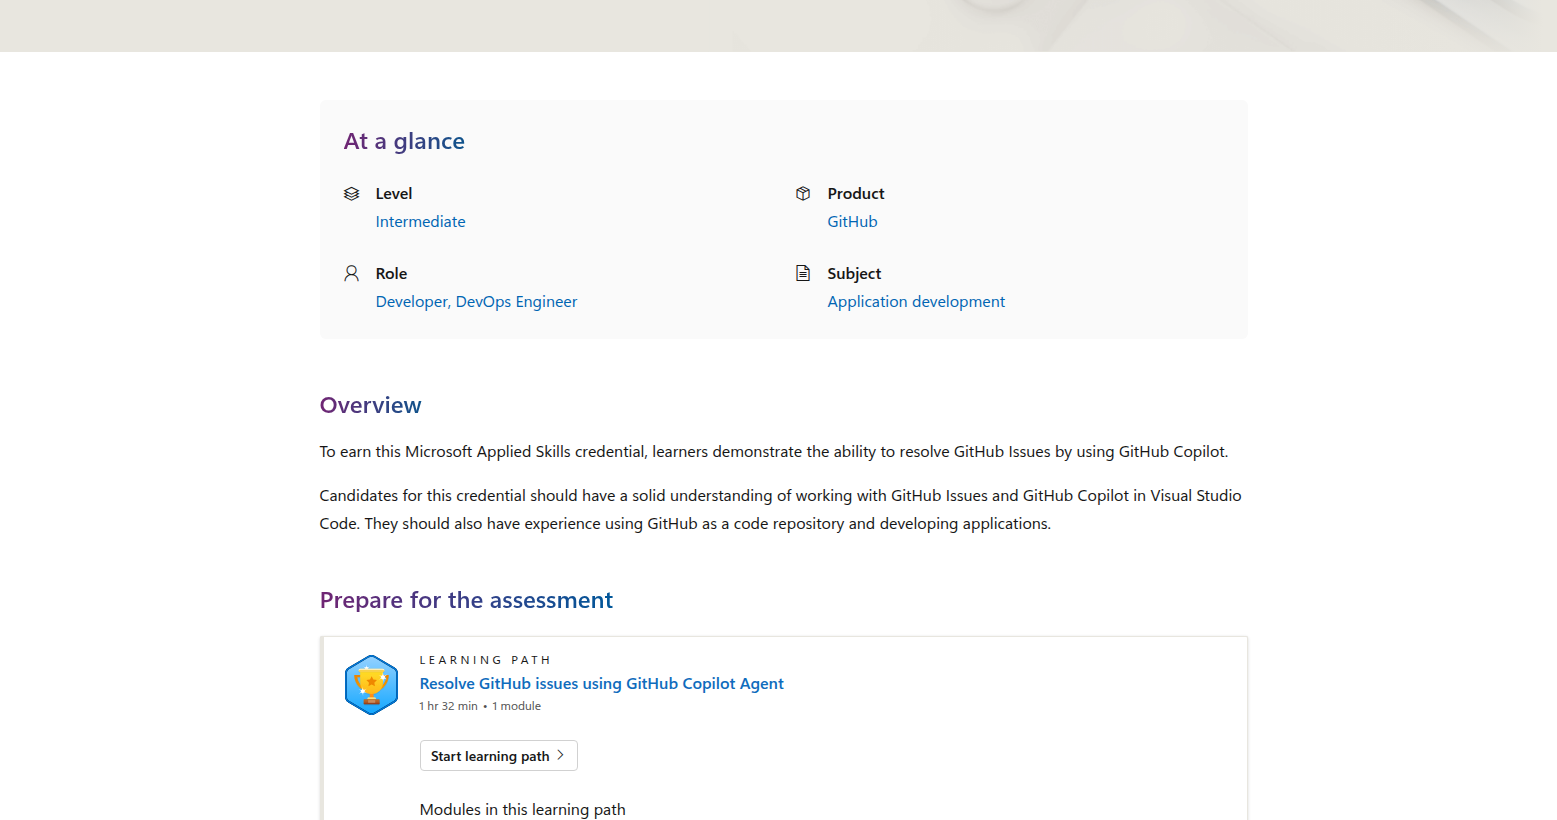
Task: Click the Role person icon
Action: (351, 273)
